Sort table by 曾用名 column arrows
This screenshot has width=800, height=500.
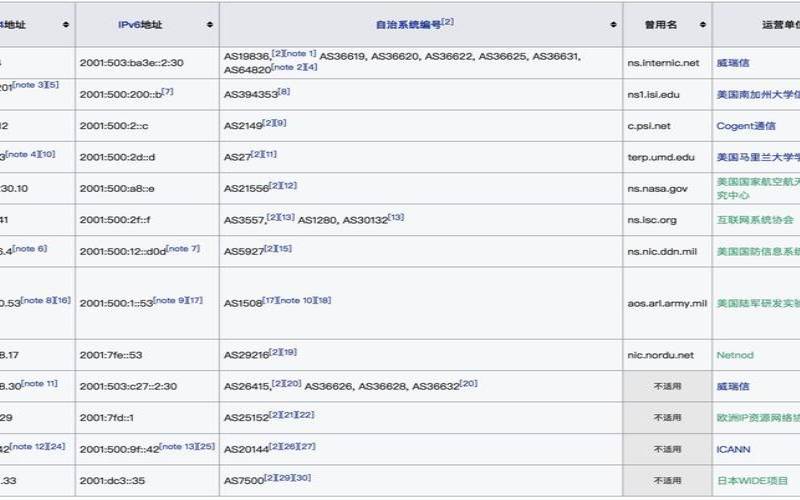(x=703, y=24)
